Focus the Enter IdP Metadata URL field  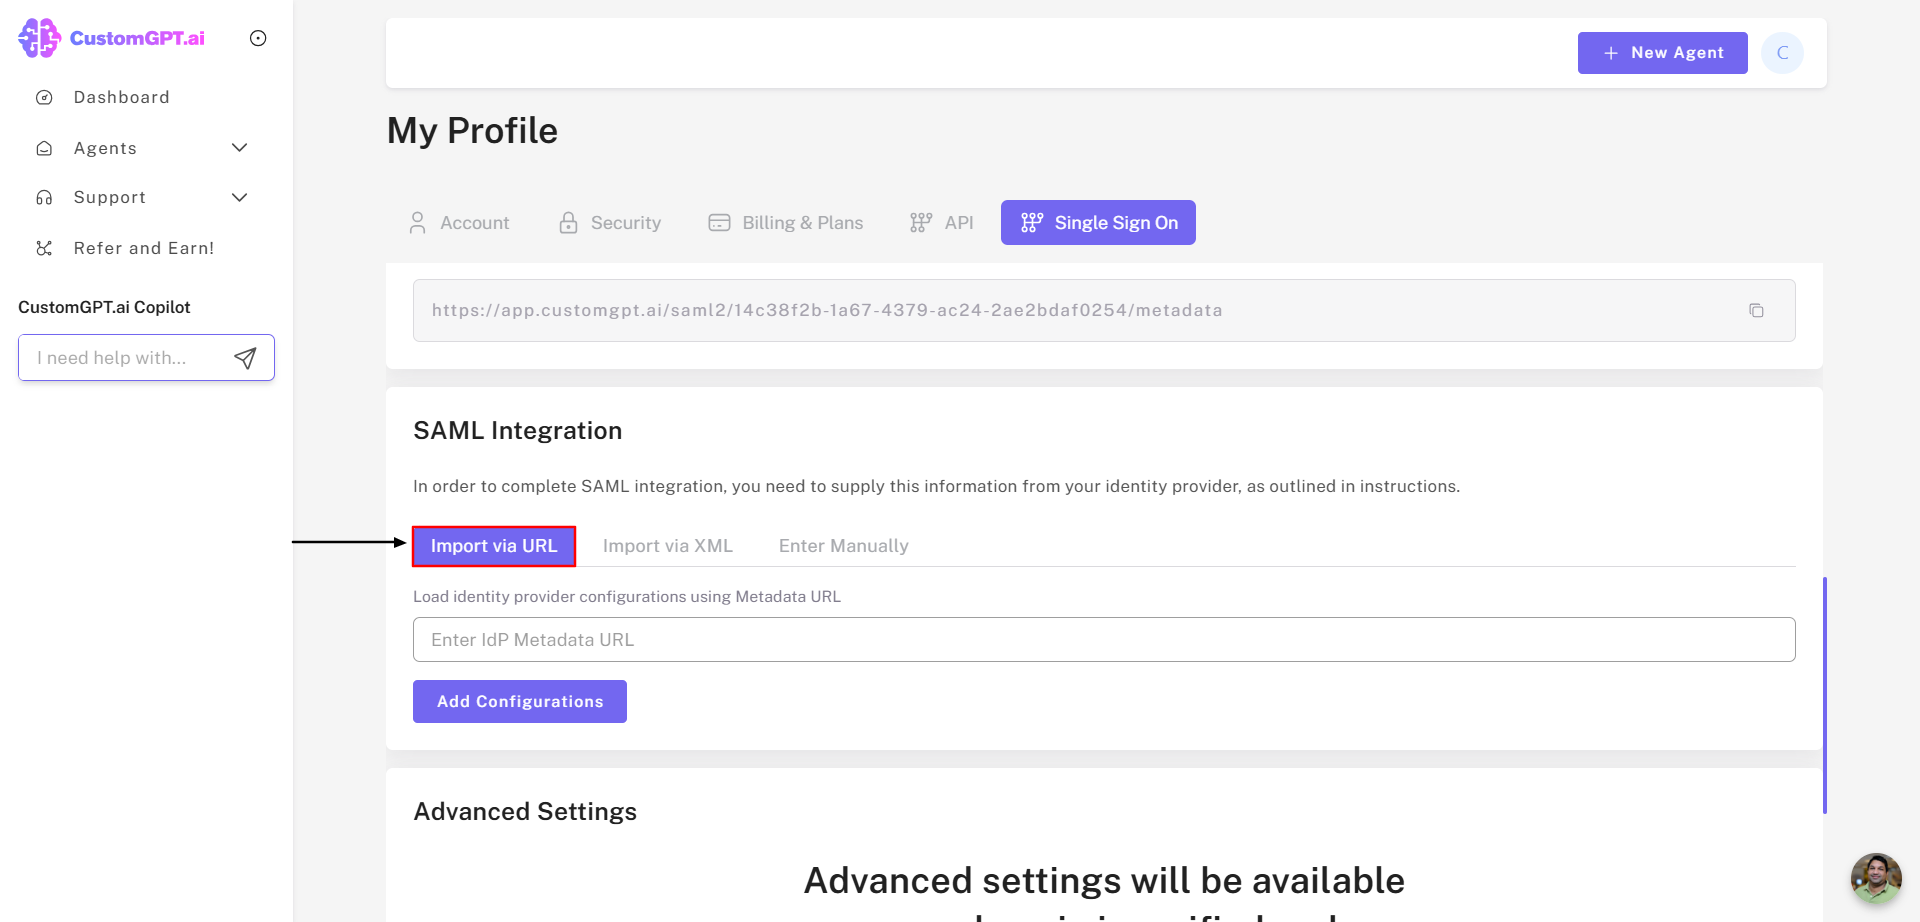click(1104, 640)
